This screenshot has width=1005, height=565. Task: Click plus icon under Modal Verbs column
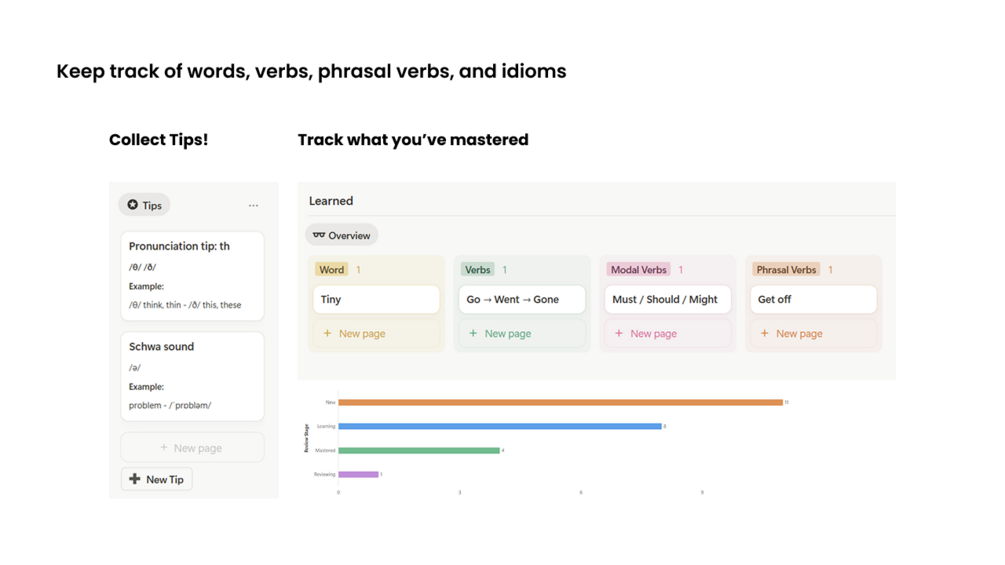click(x=619, y=333)
